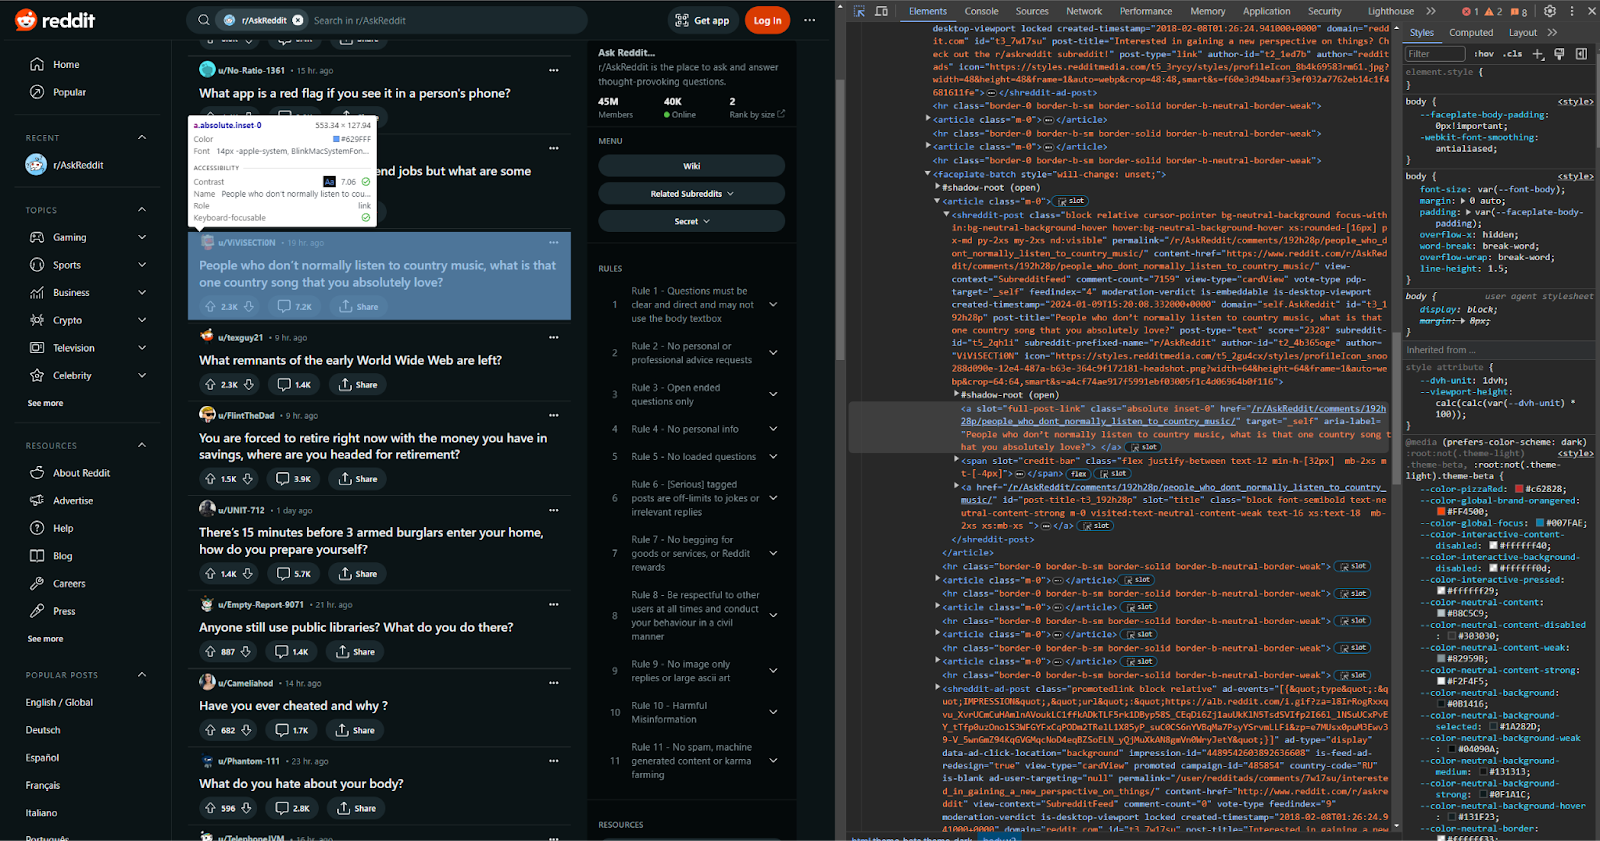This screenshot has height=841, width=1600.
Task: Collapse the Topics section chevron
Action: tap(142, 210)
